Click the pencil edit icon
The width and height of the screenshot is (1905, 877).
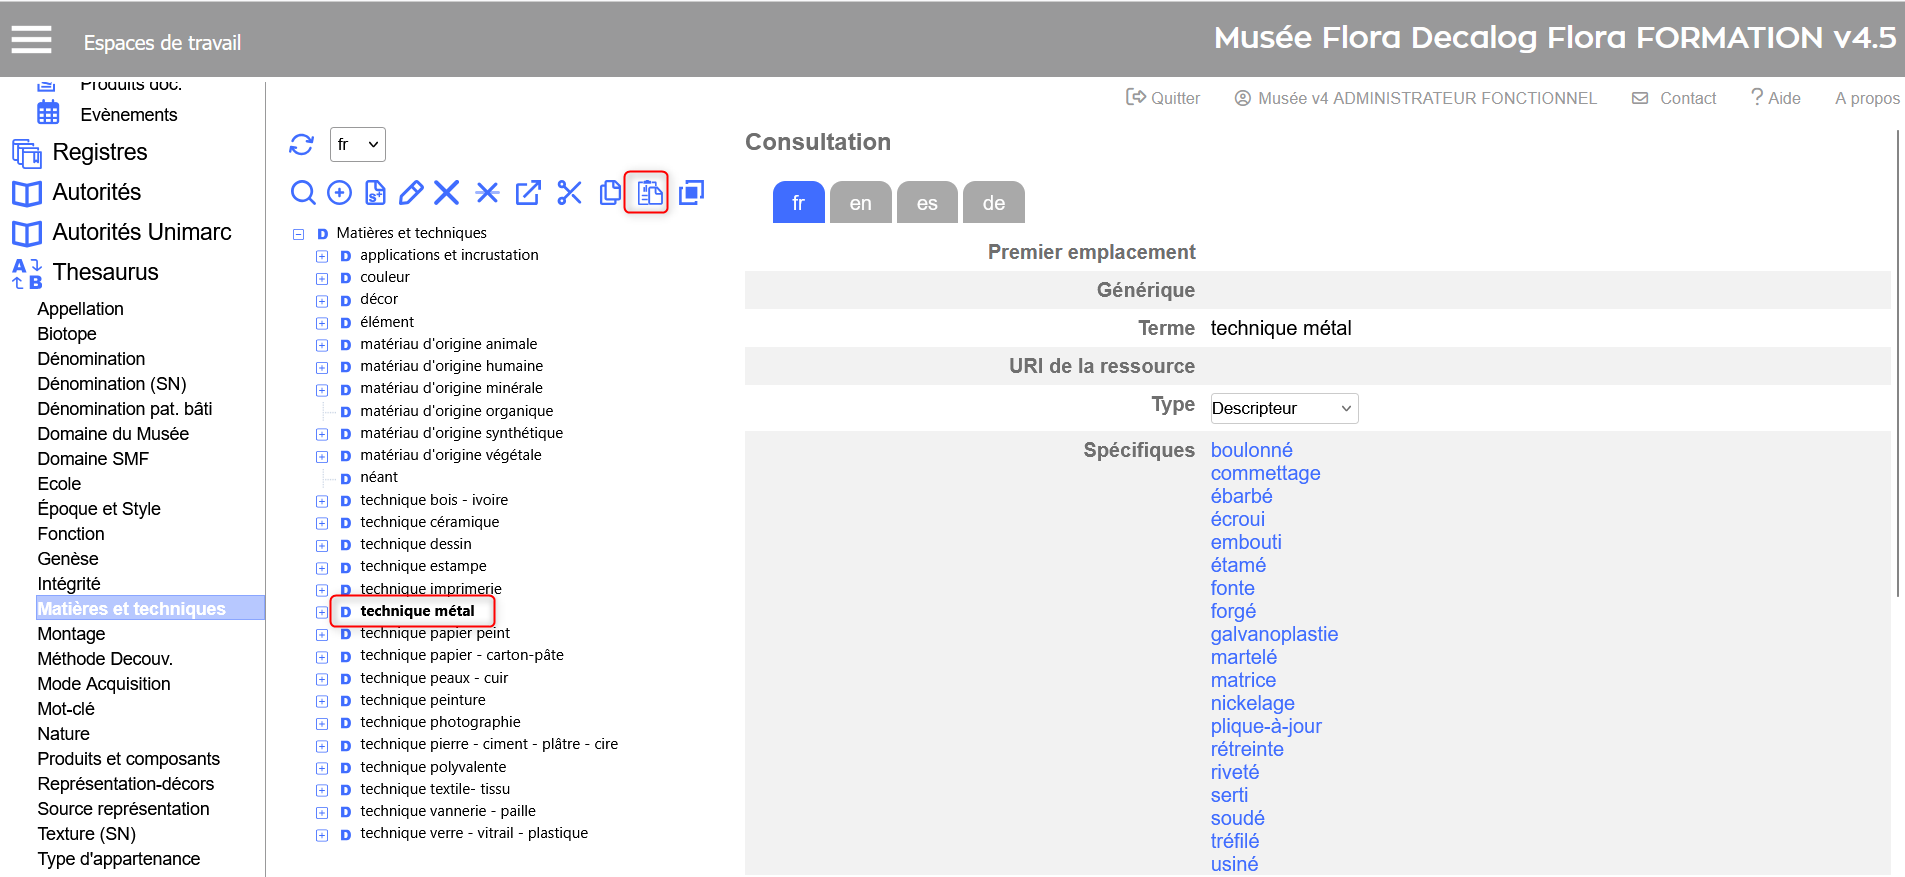click(411, 192)
